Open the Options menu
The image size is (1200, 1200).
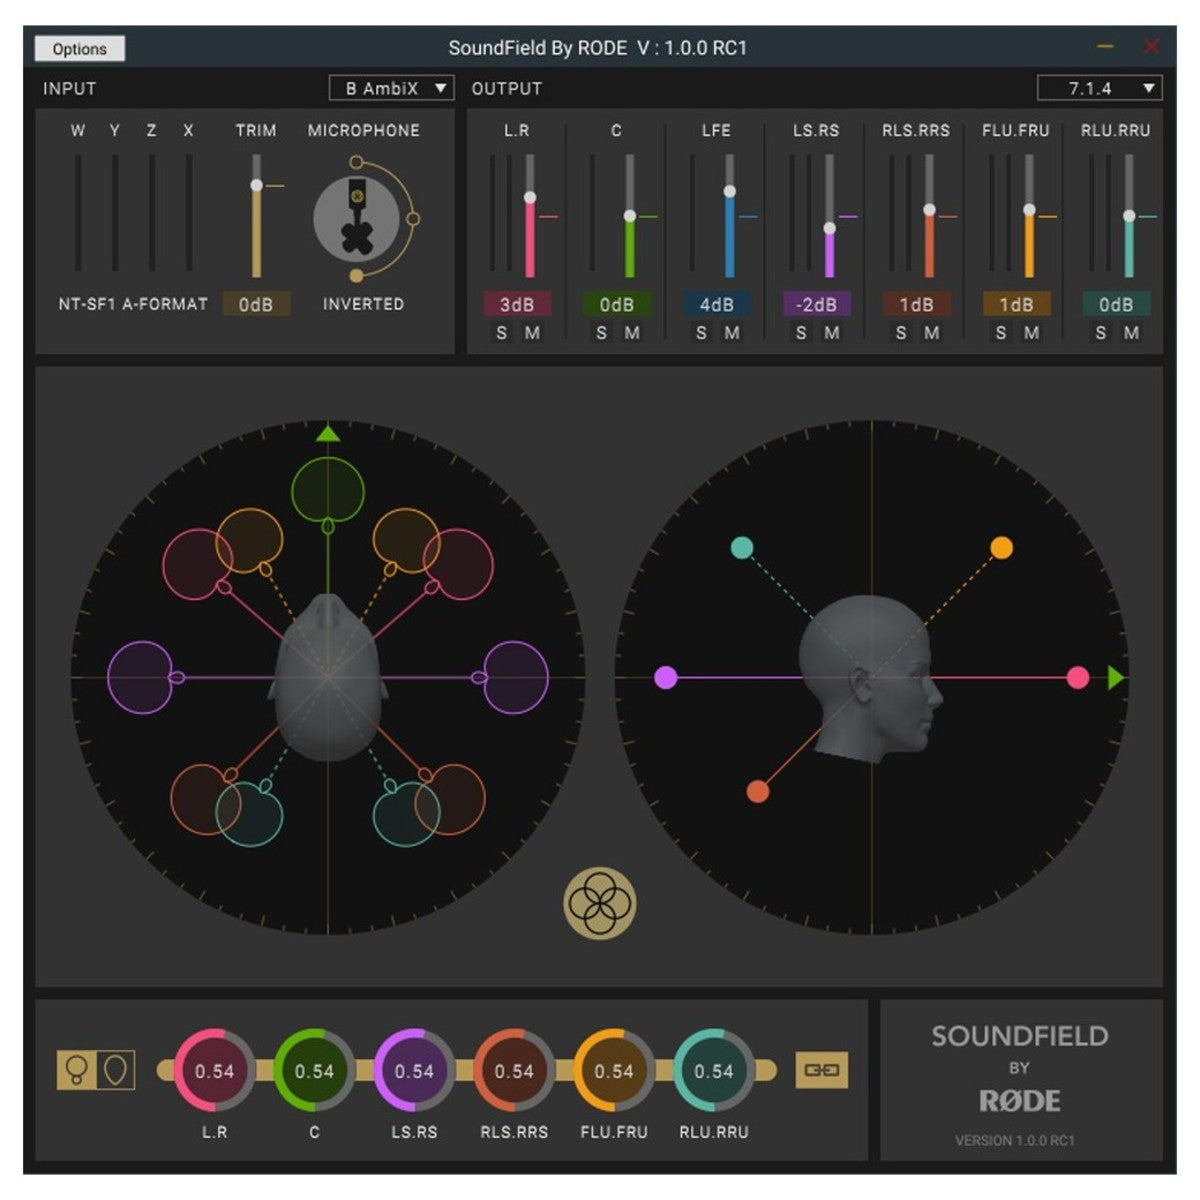[79, 48]
